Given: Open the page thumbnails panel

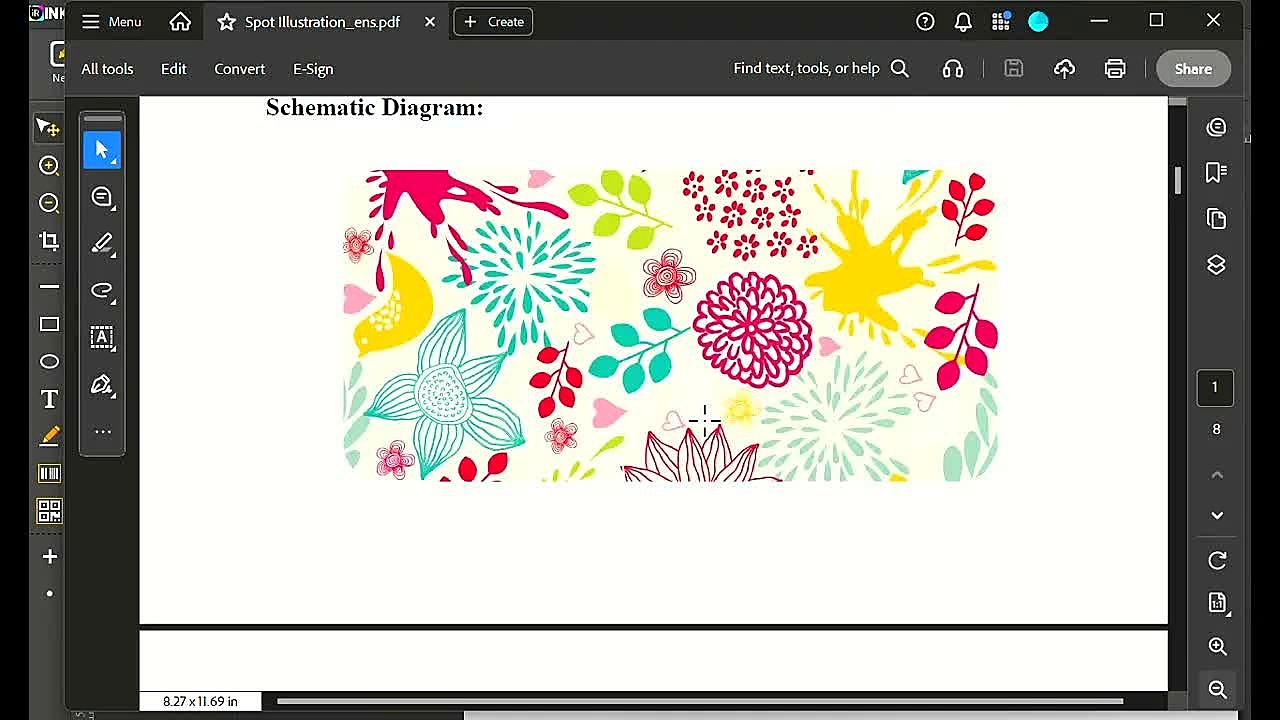Looking at the screenshot, I should pos(1216,219).
